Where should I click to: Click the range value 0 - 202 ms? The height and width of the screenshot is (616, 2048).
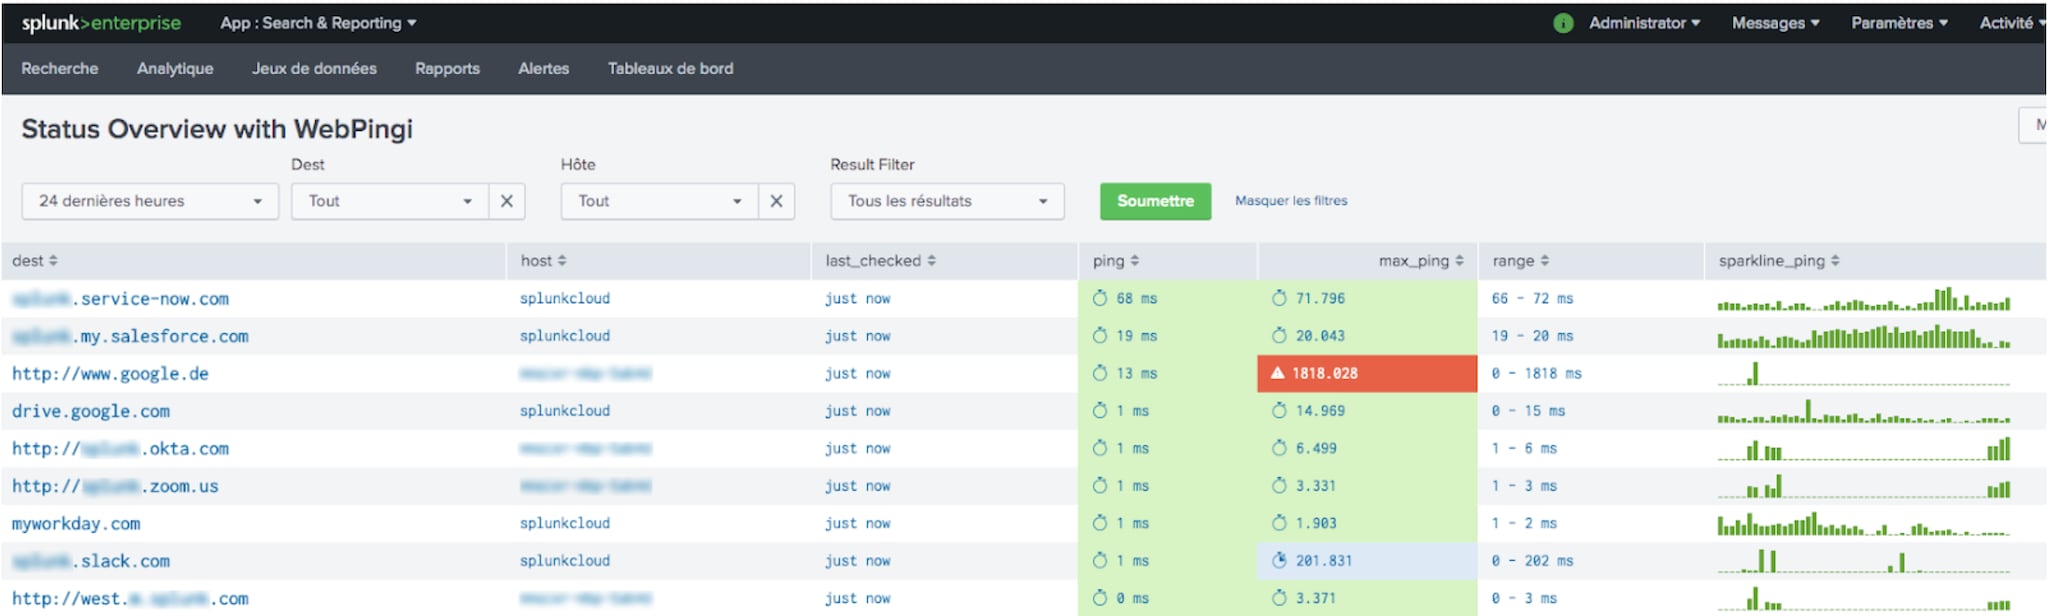(1532, 561)
